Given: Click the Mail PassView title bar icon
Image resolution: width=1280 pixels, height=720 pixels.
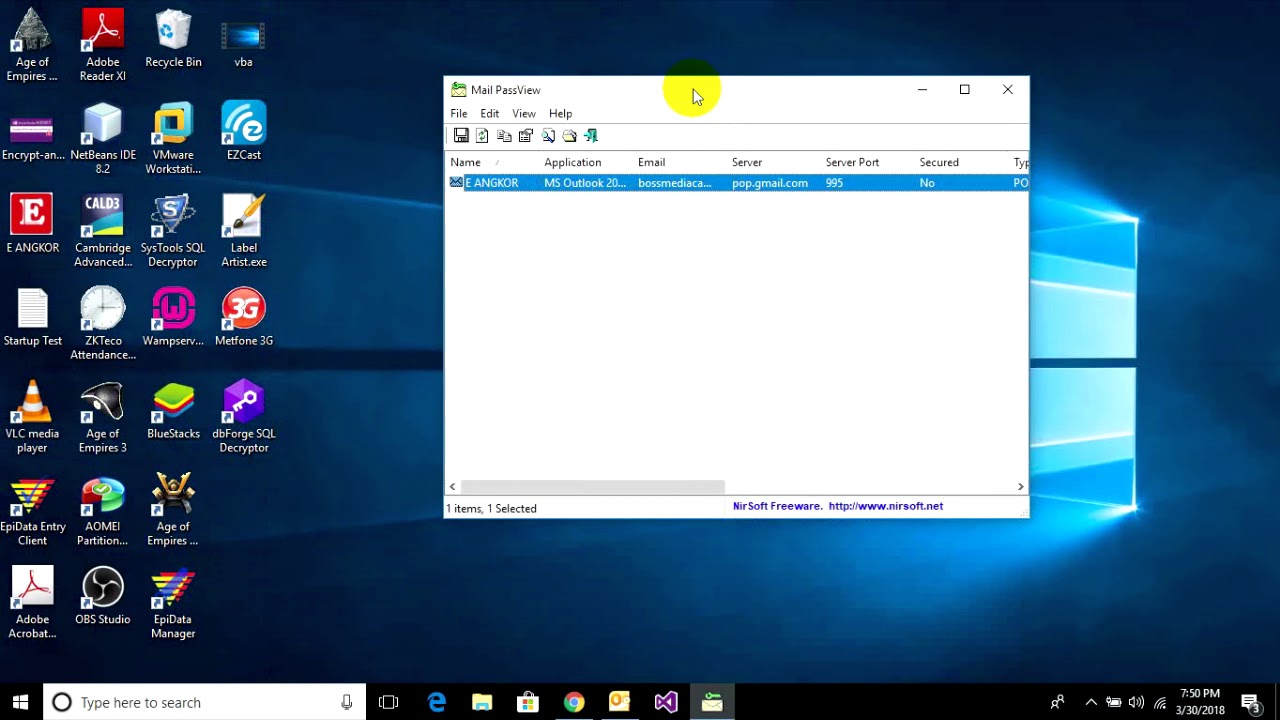Looking at the screenshot, I should pyautogui.click(x=458, y=90).
